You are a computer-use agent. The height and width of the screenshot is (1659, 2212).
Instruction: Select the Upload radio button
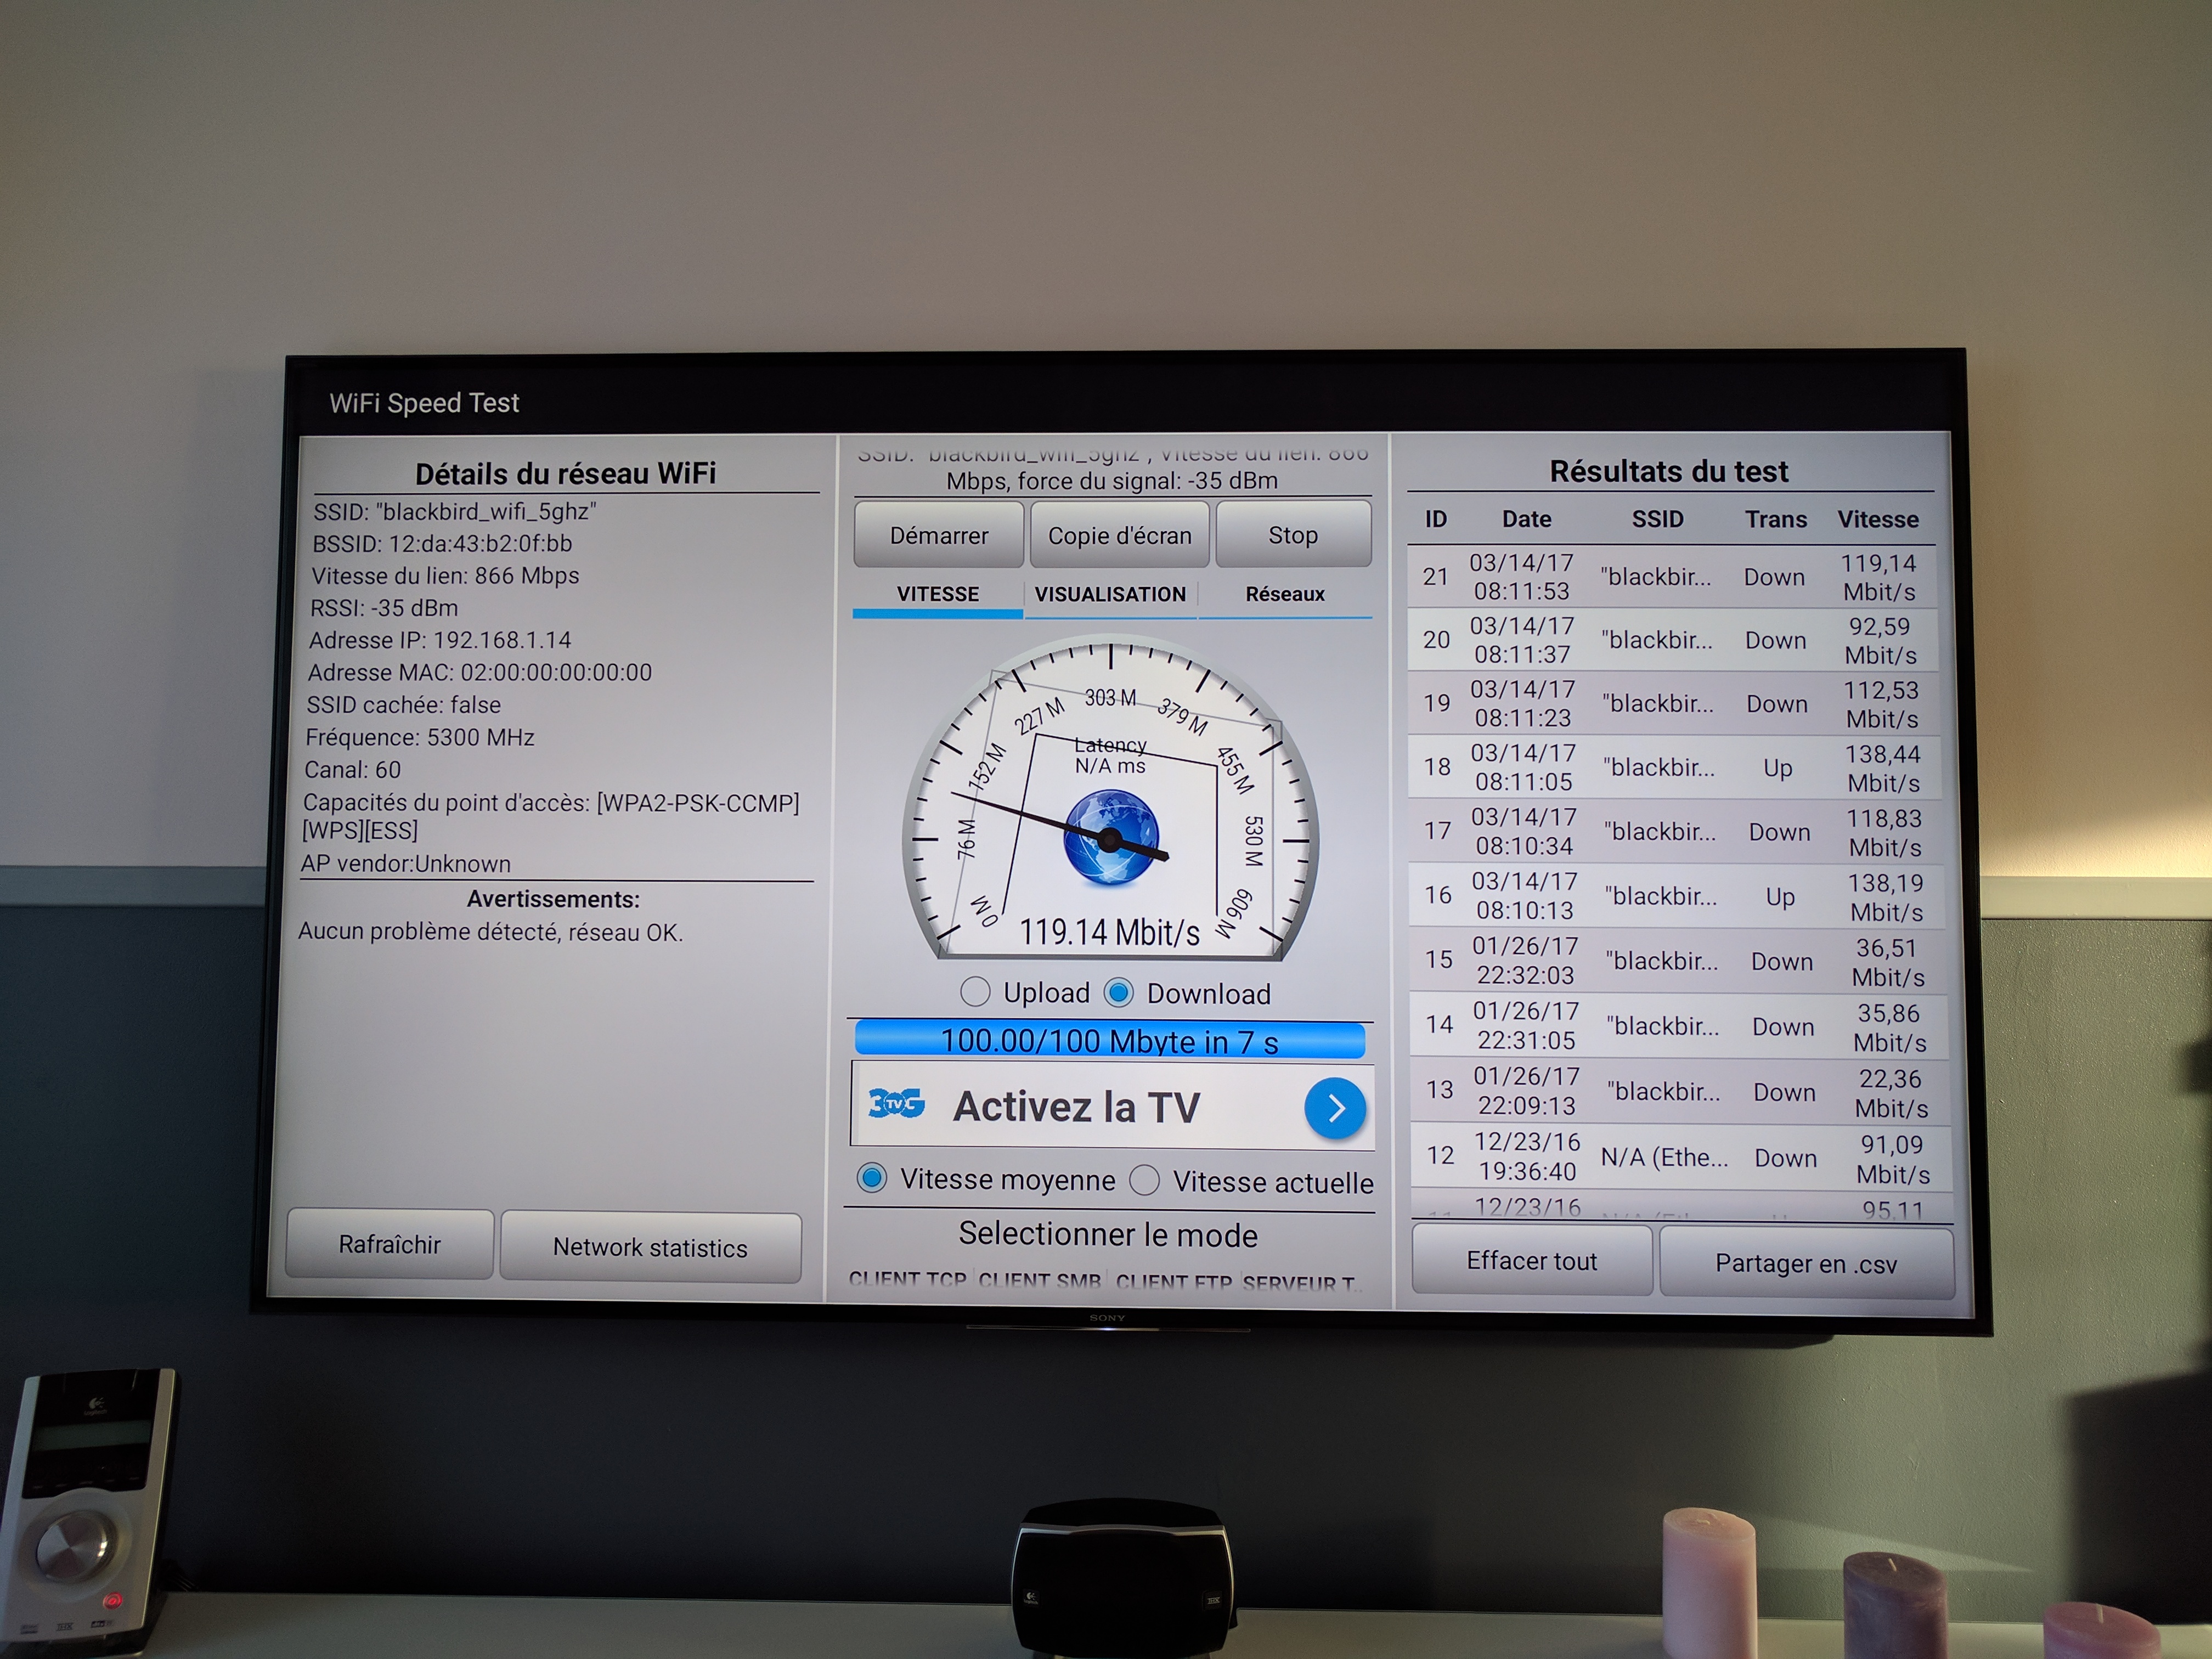[x=975, y=992]
